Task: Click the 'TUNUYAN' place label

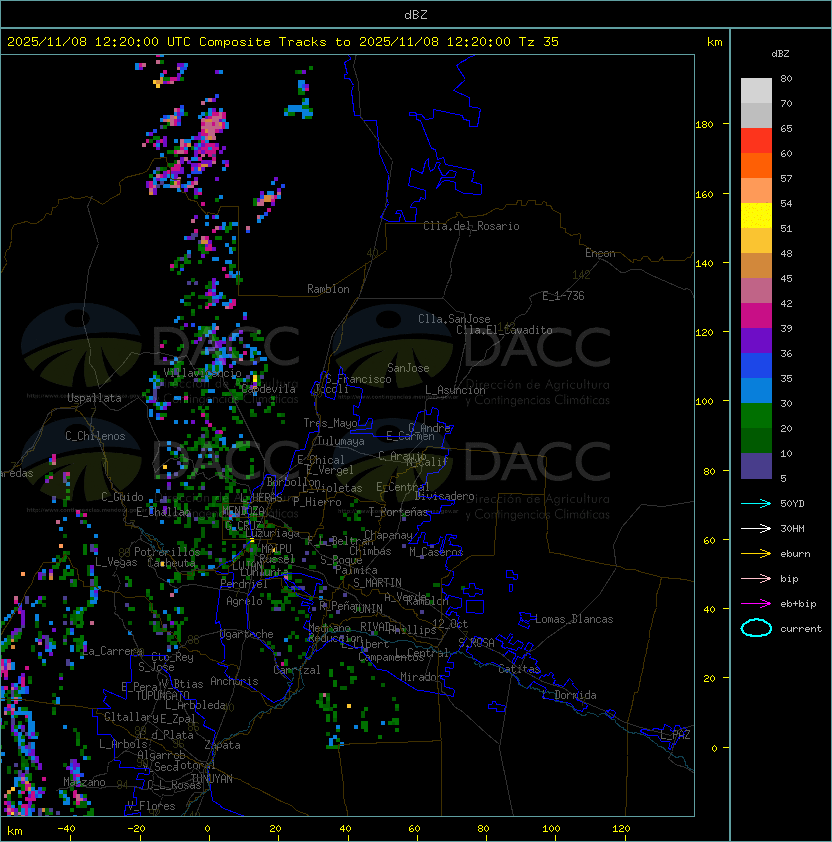Action: coord(212,779)
